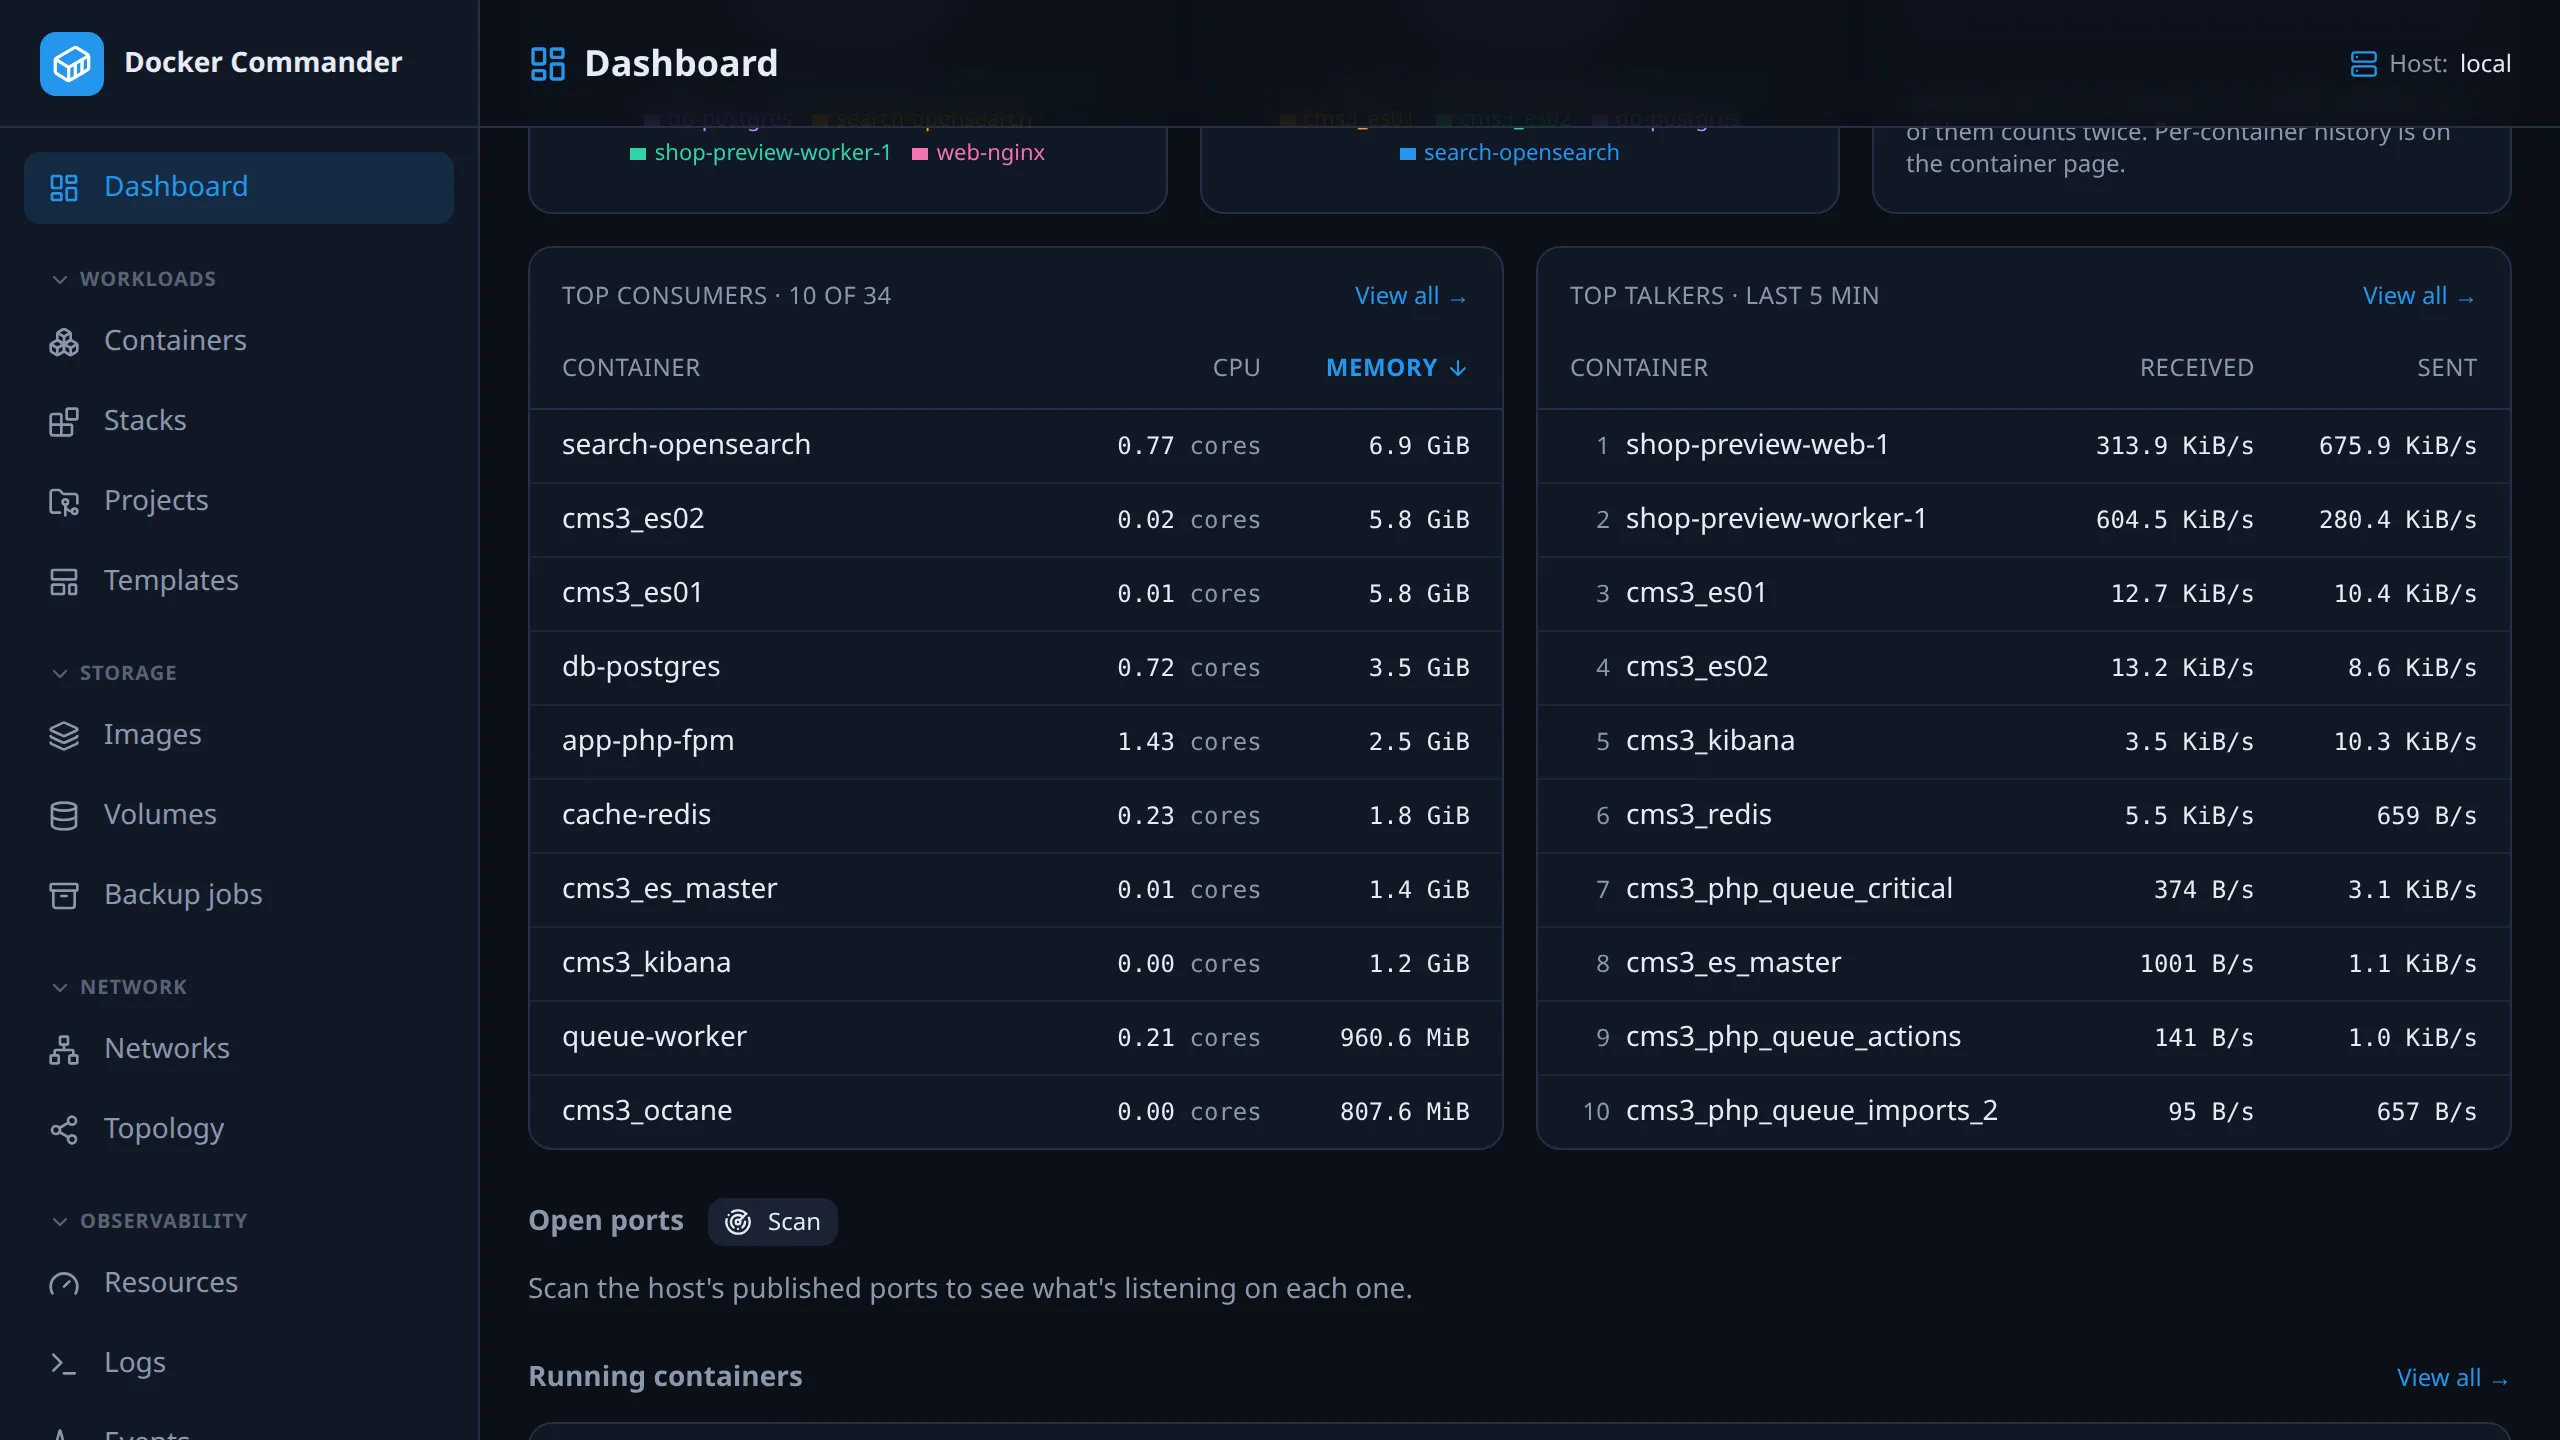Select app-php-fpm row in Top Consumers
This screenshot has height=1440, width=2560.
[1015, 742]
